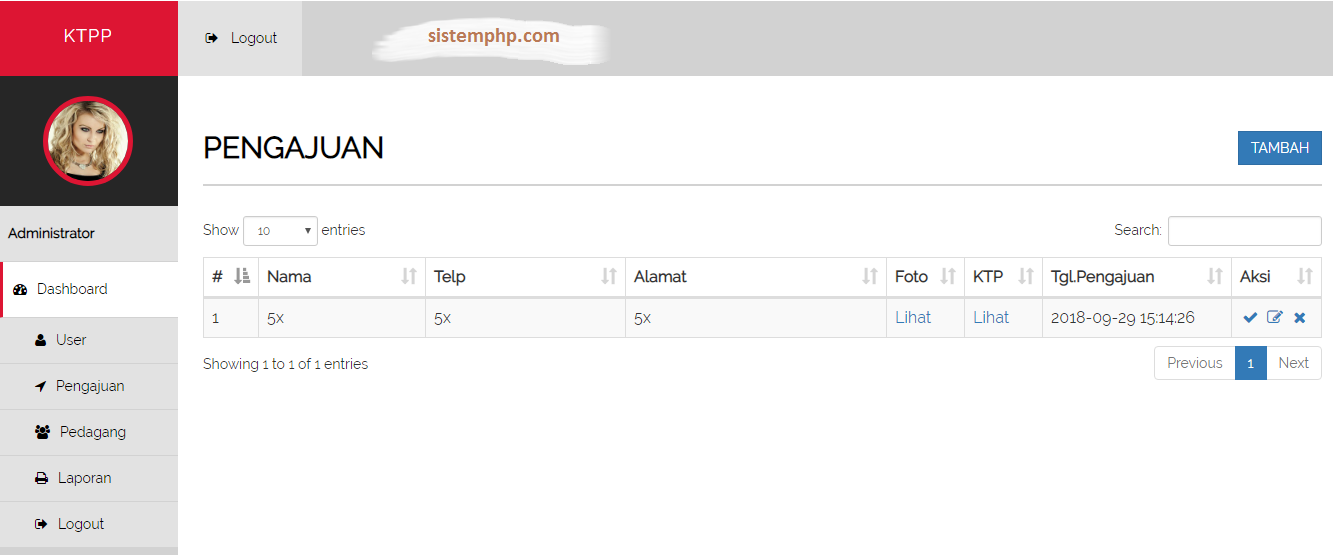Viewport: 1333px width, 555px height.
Task: Click the Search input field
Action: pos(1244,231)
